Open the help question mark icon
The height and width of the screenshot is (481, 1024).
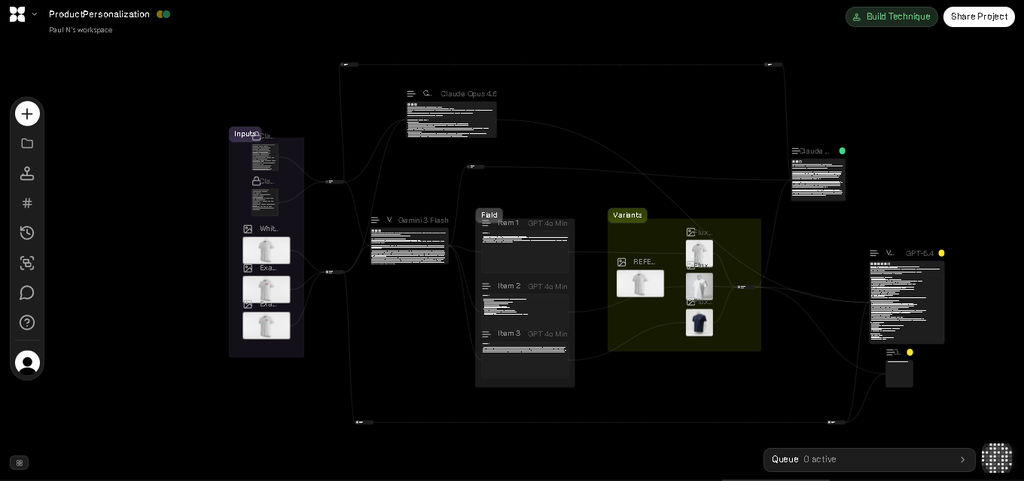click(27, 322)
